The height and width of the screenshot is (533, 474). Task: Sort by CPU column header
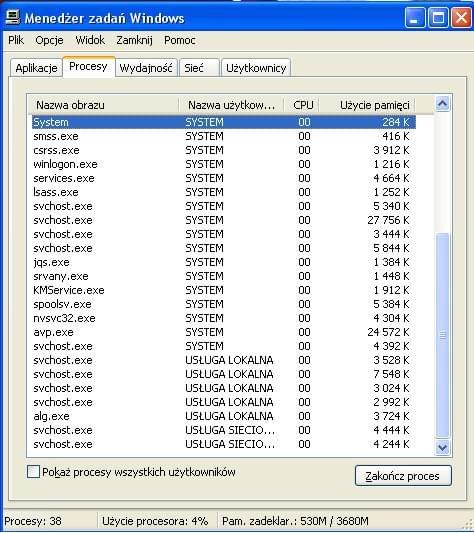(x=301, y=105)
